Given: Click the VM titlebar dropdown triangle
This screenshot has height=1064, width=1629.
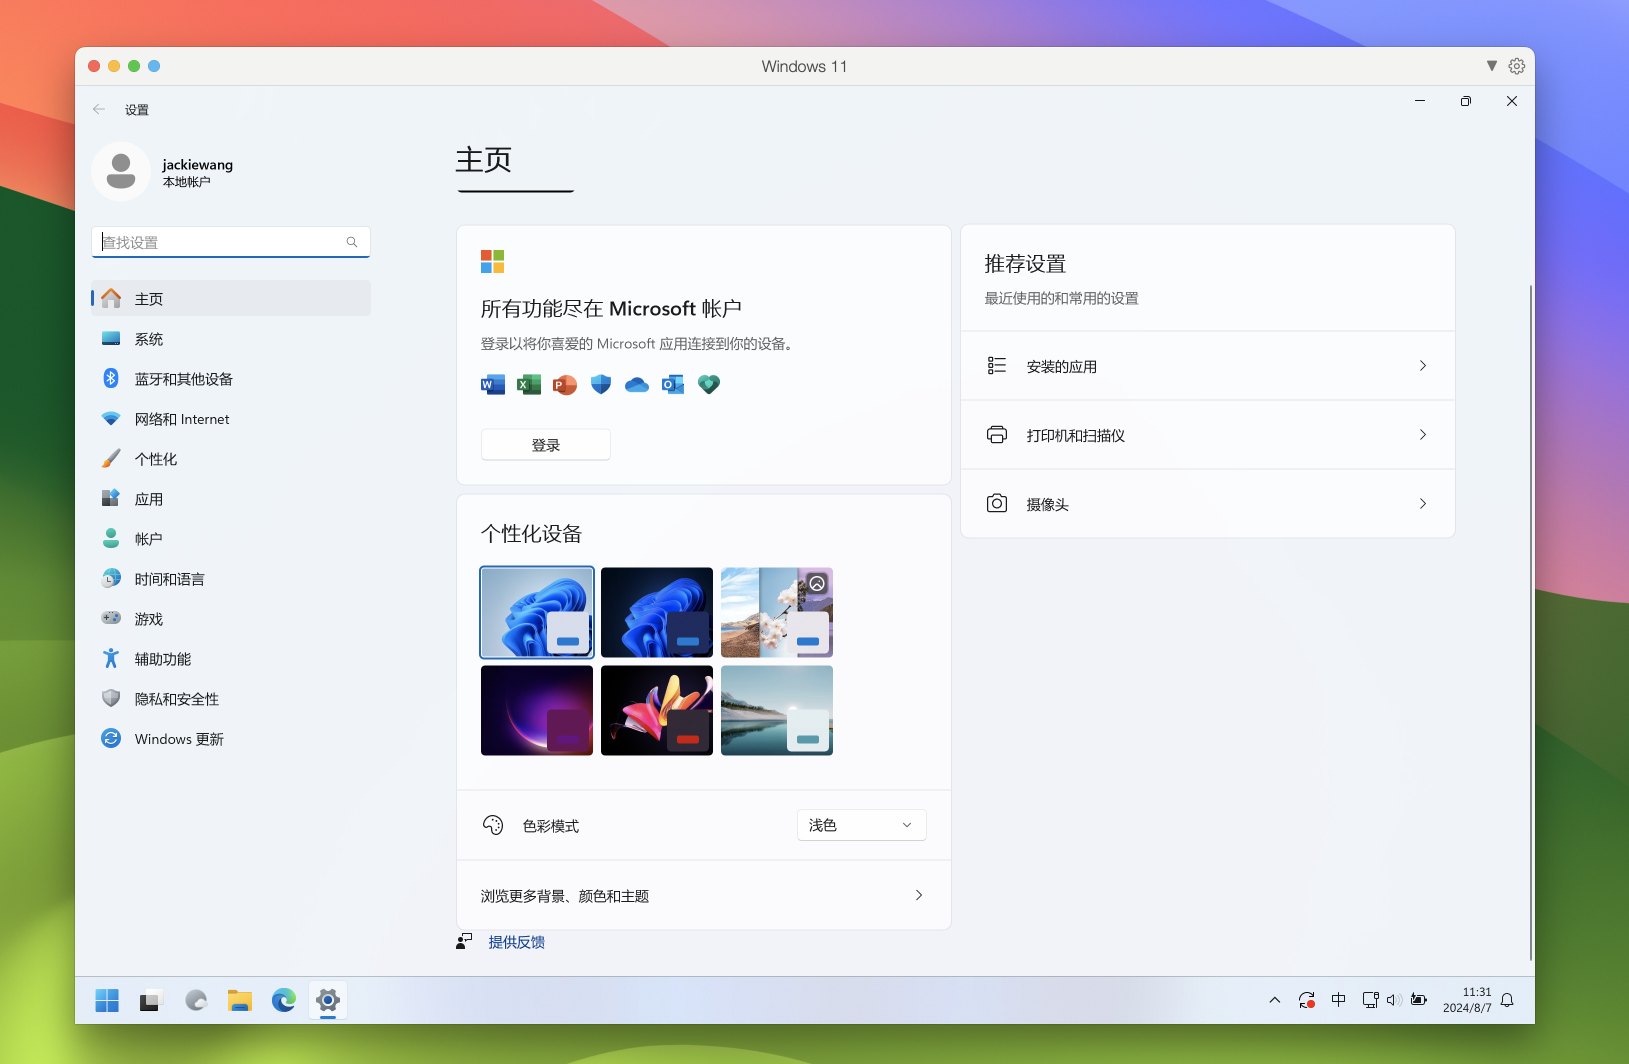Looking at the screenshot, I should coord(1492,66).
